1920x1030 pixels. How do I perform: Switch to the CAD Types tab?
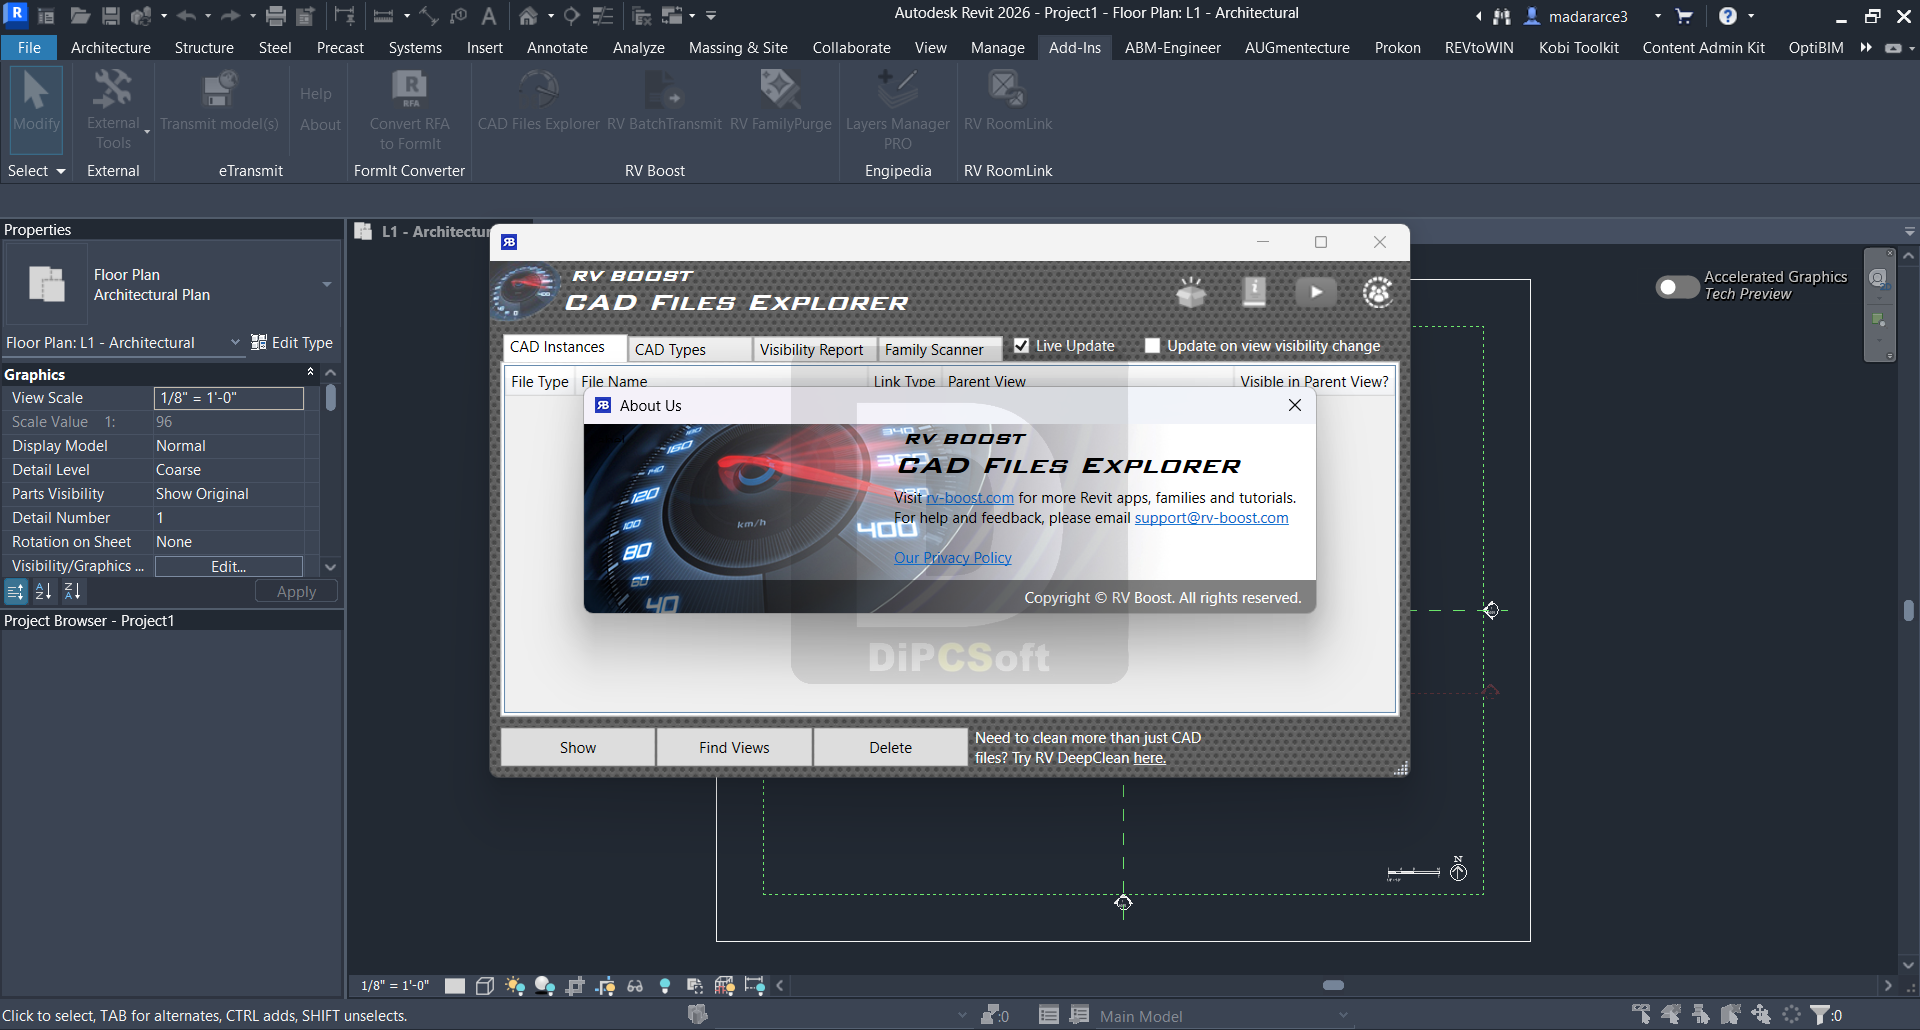(x=689, y=349)
